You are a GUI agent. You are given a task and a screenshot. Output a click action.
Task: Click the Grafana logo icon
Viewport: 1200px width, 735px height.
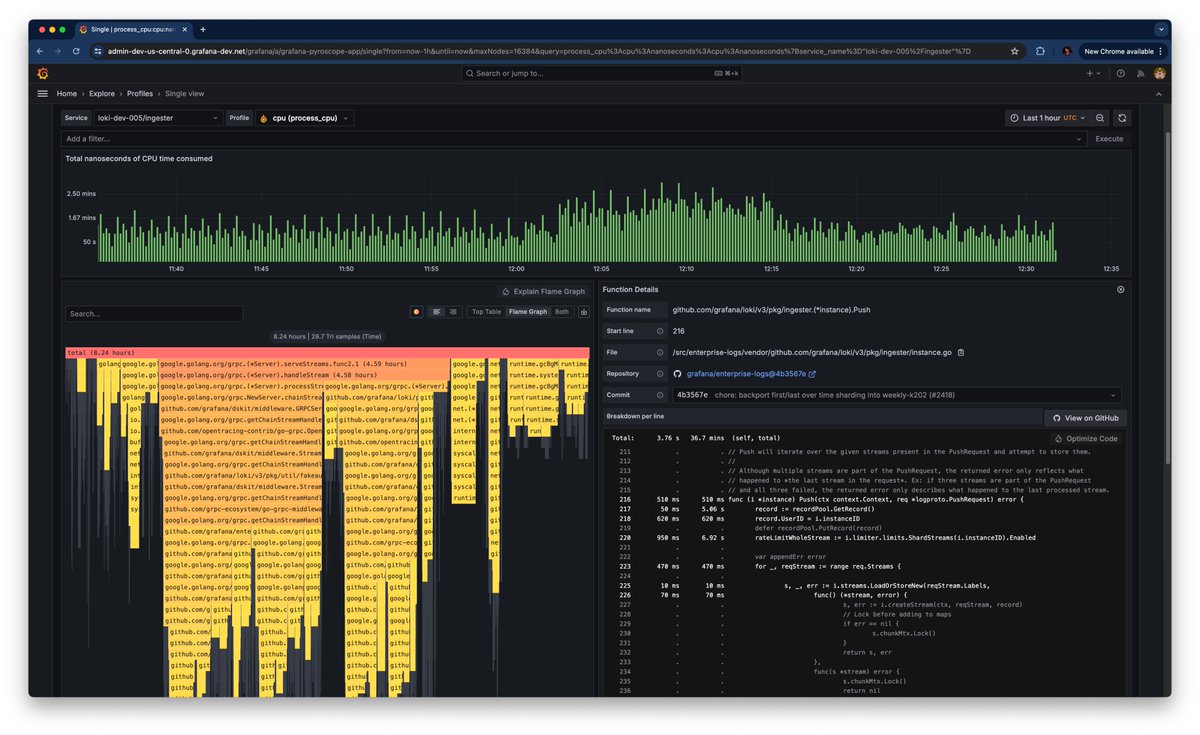[x=42, y=73]
